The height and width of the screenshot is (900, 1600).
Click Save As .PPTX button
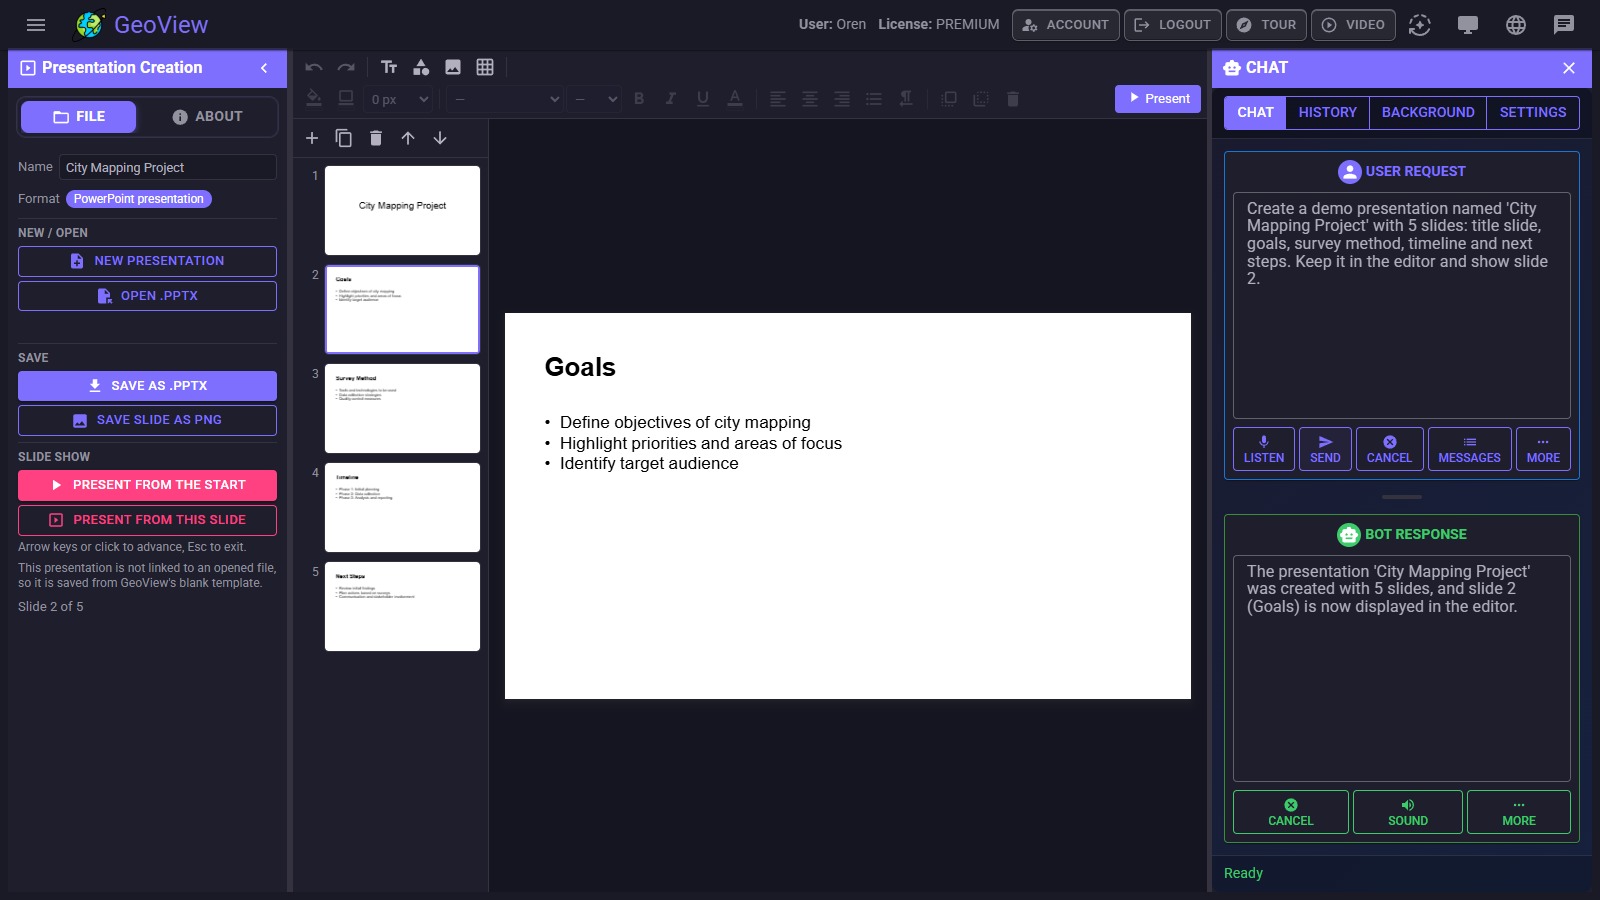coord(147,386)
